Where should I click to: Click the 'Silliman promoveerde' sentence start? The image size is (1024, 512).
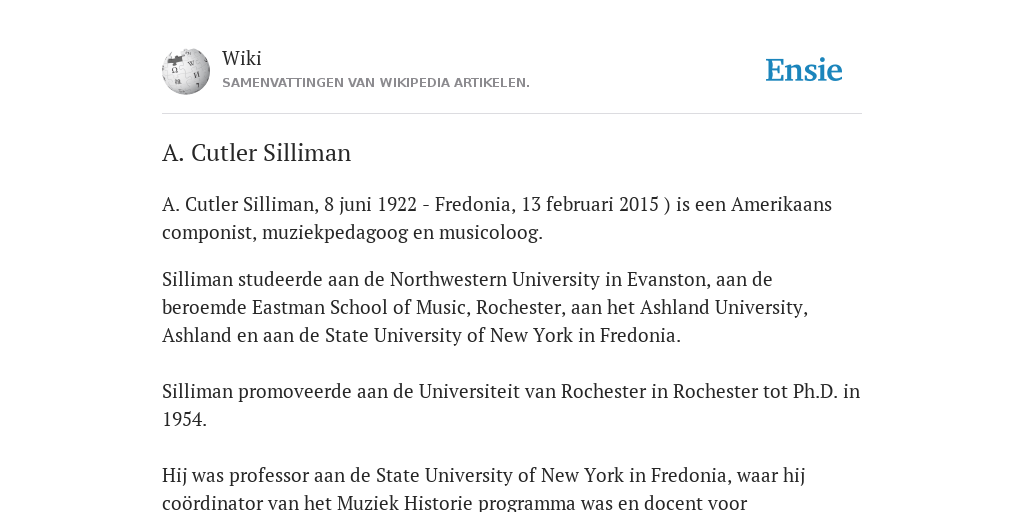(x=257, y=392)
